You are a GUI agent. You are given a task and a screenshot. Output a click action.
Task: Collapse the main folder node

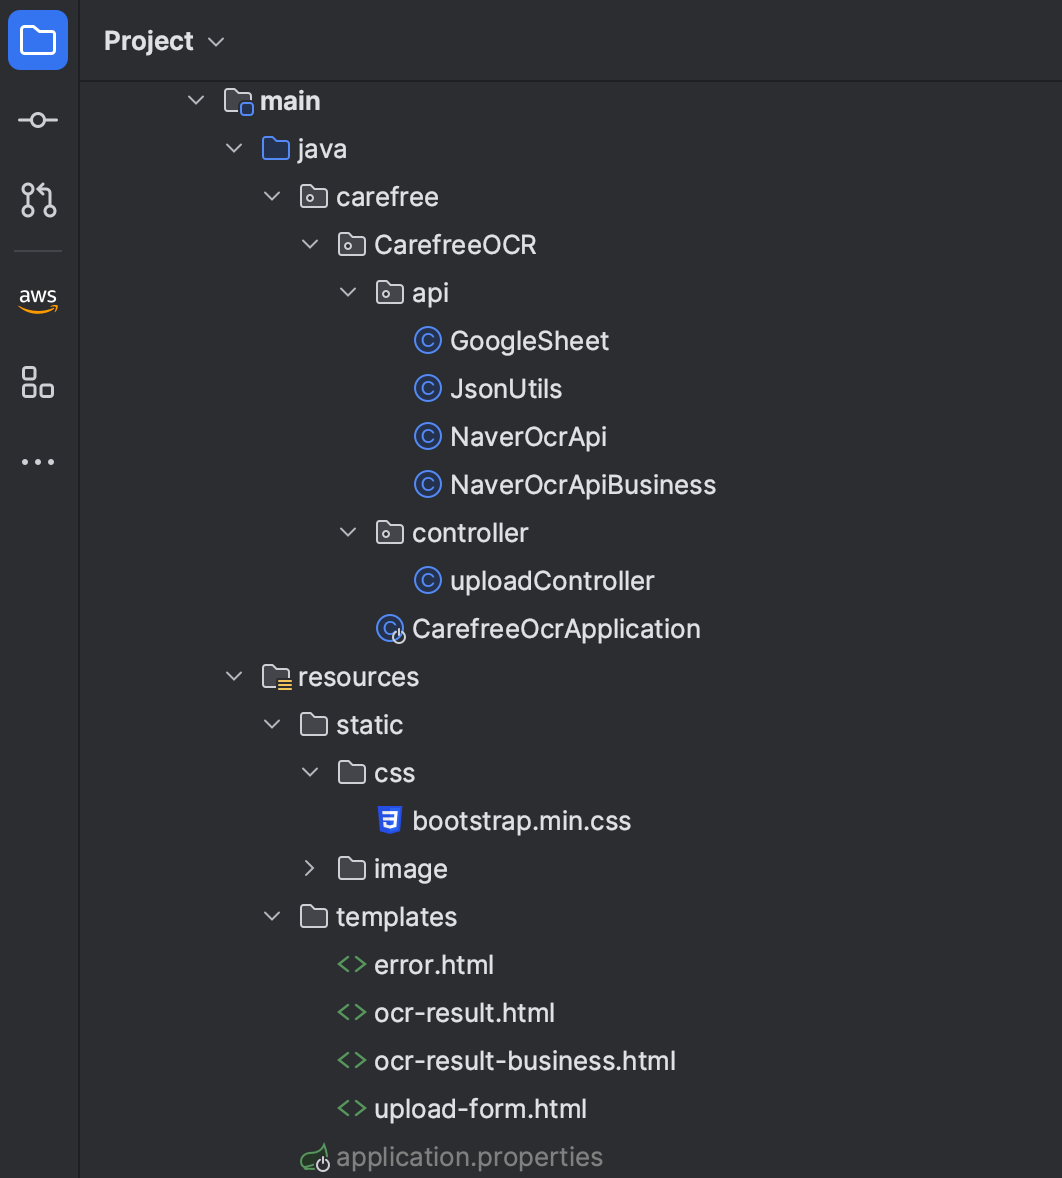point(195,100)
